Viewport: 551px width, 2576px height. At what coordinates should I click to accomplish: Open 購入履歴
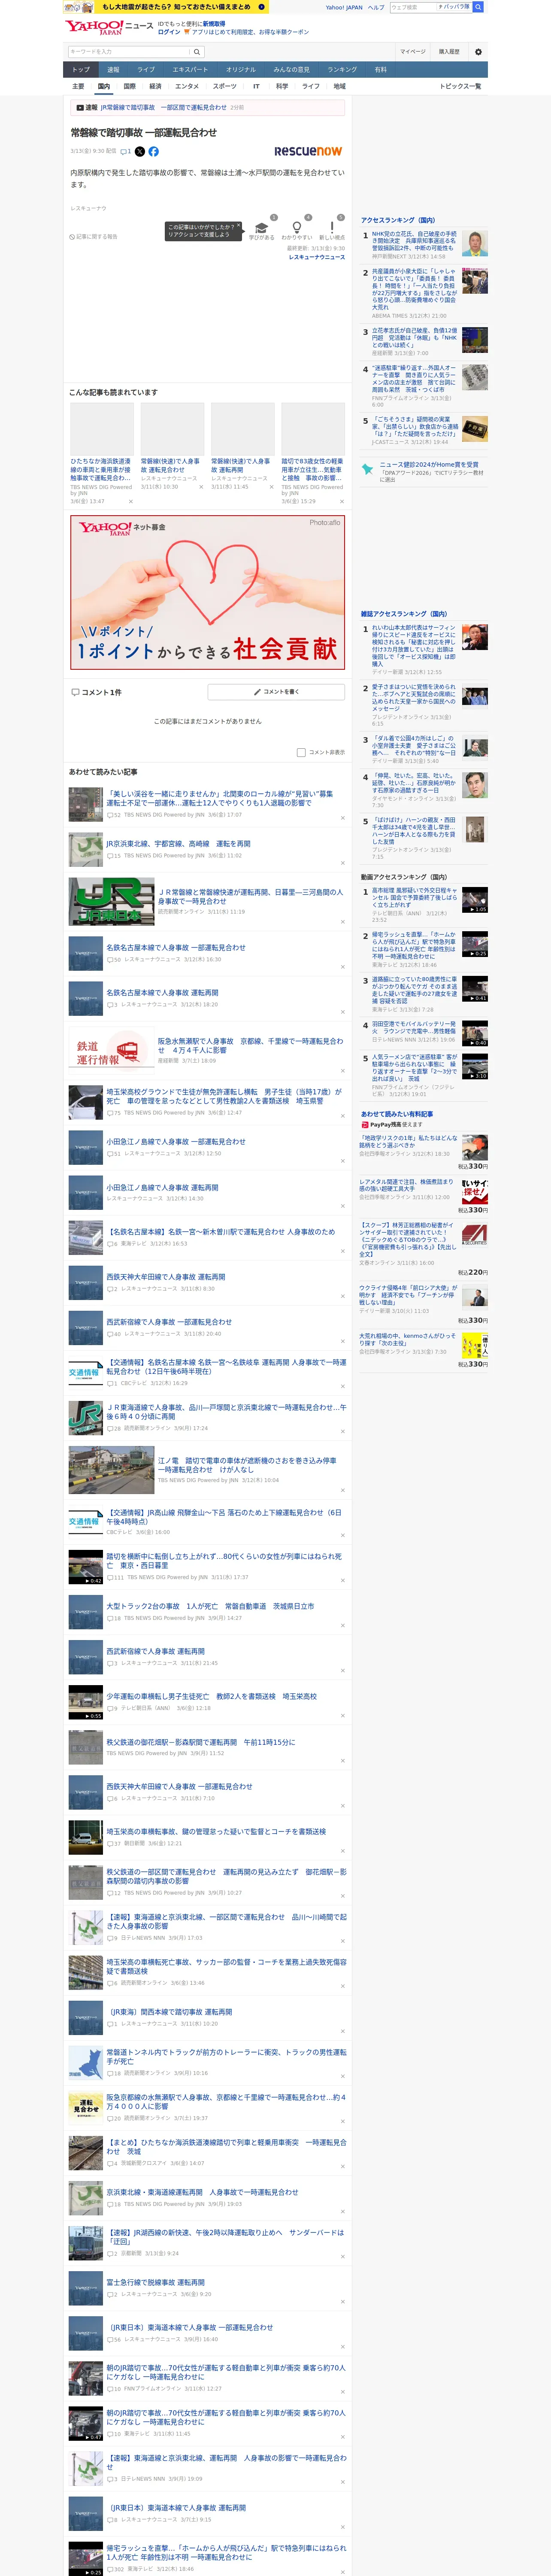449,52
